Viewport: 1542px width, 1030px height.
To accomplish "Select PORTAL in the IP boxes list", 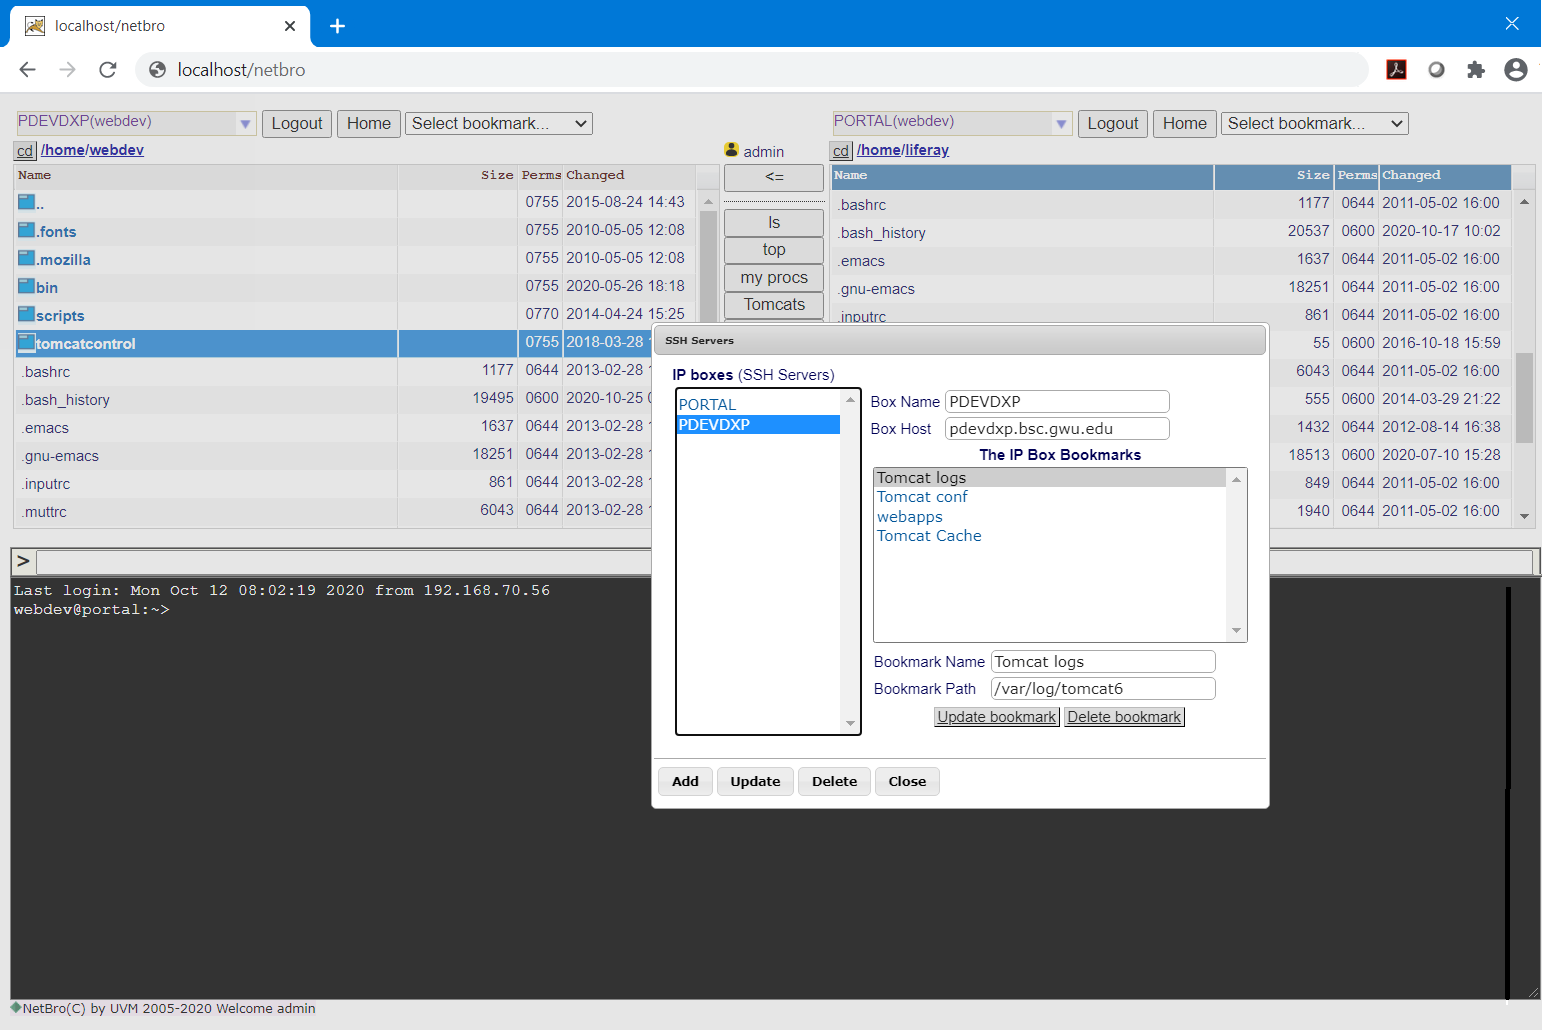I will 708,404.
